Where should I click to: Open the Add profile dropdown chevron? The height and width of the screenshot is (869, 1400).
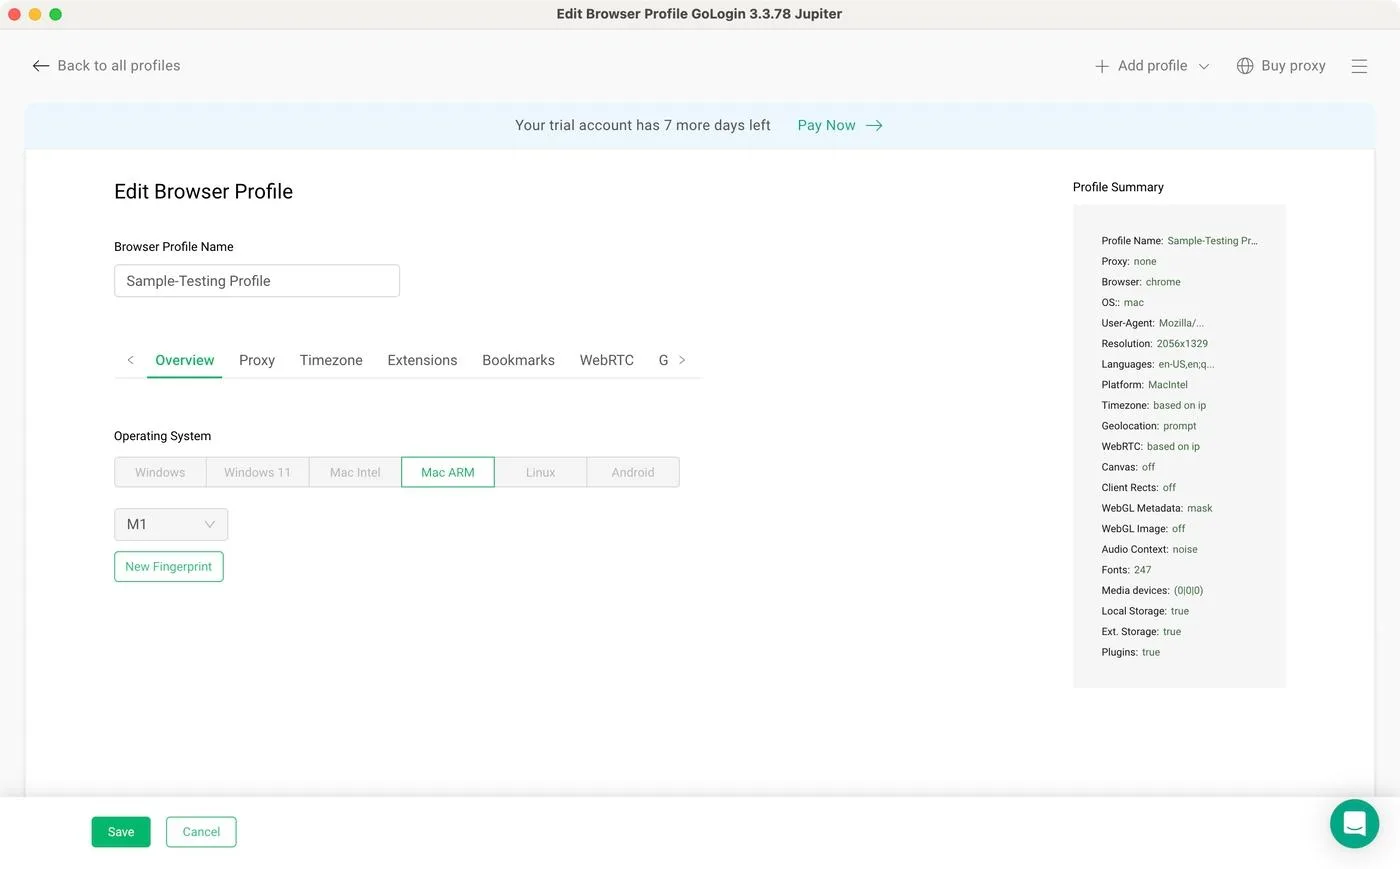click(1204, 66)
